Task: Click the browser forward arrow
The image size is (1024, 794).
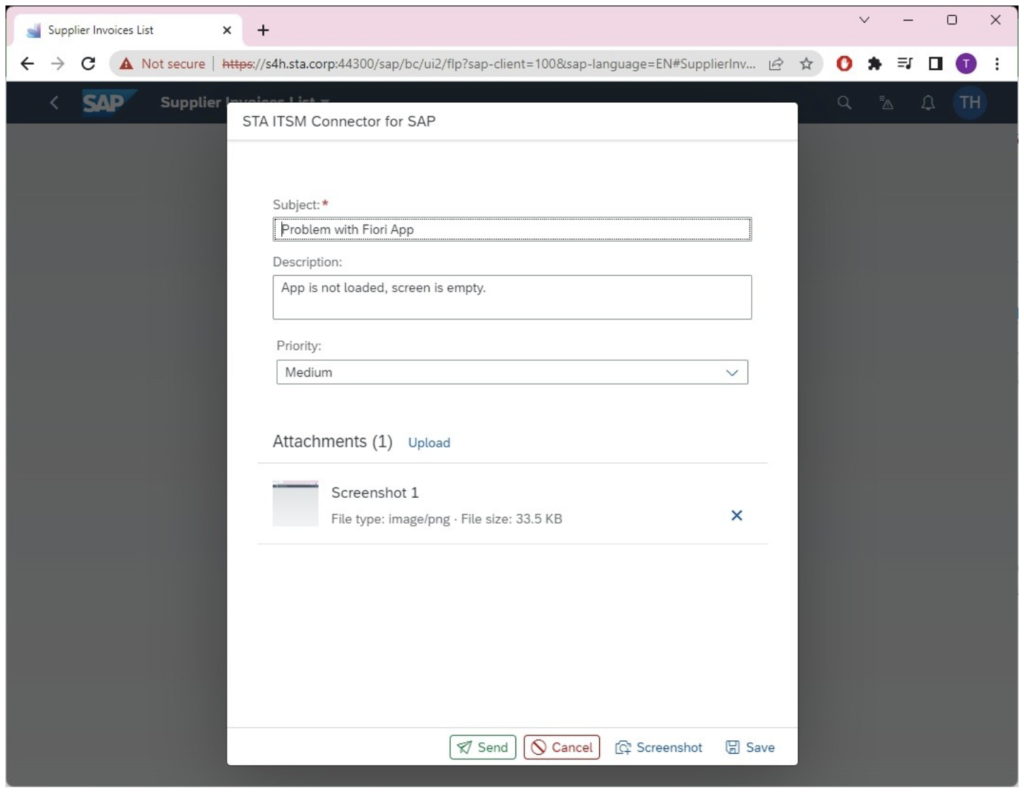Action: point(57,63)
